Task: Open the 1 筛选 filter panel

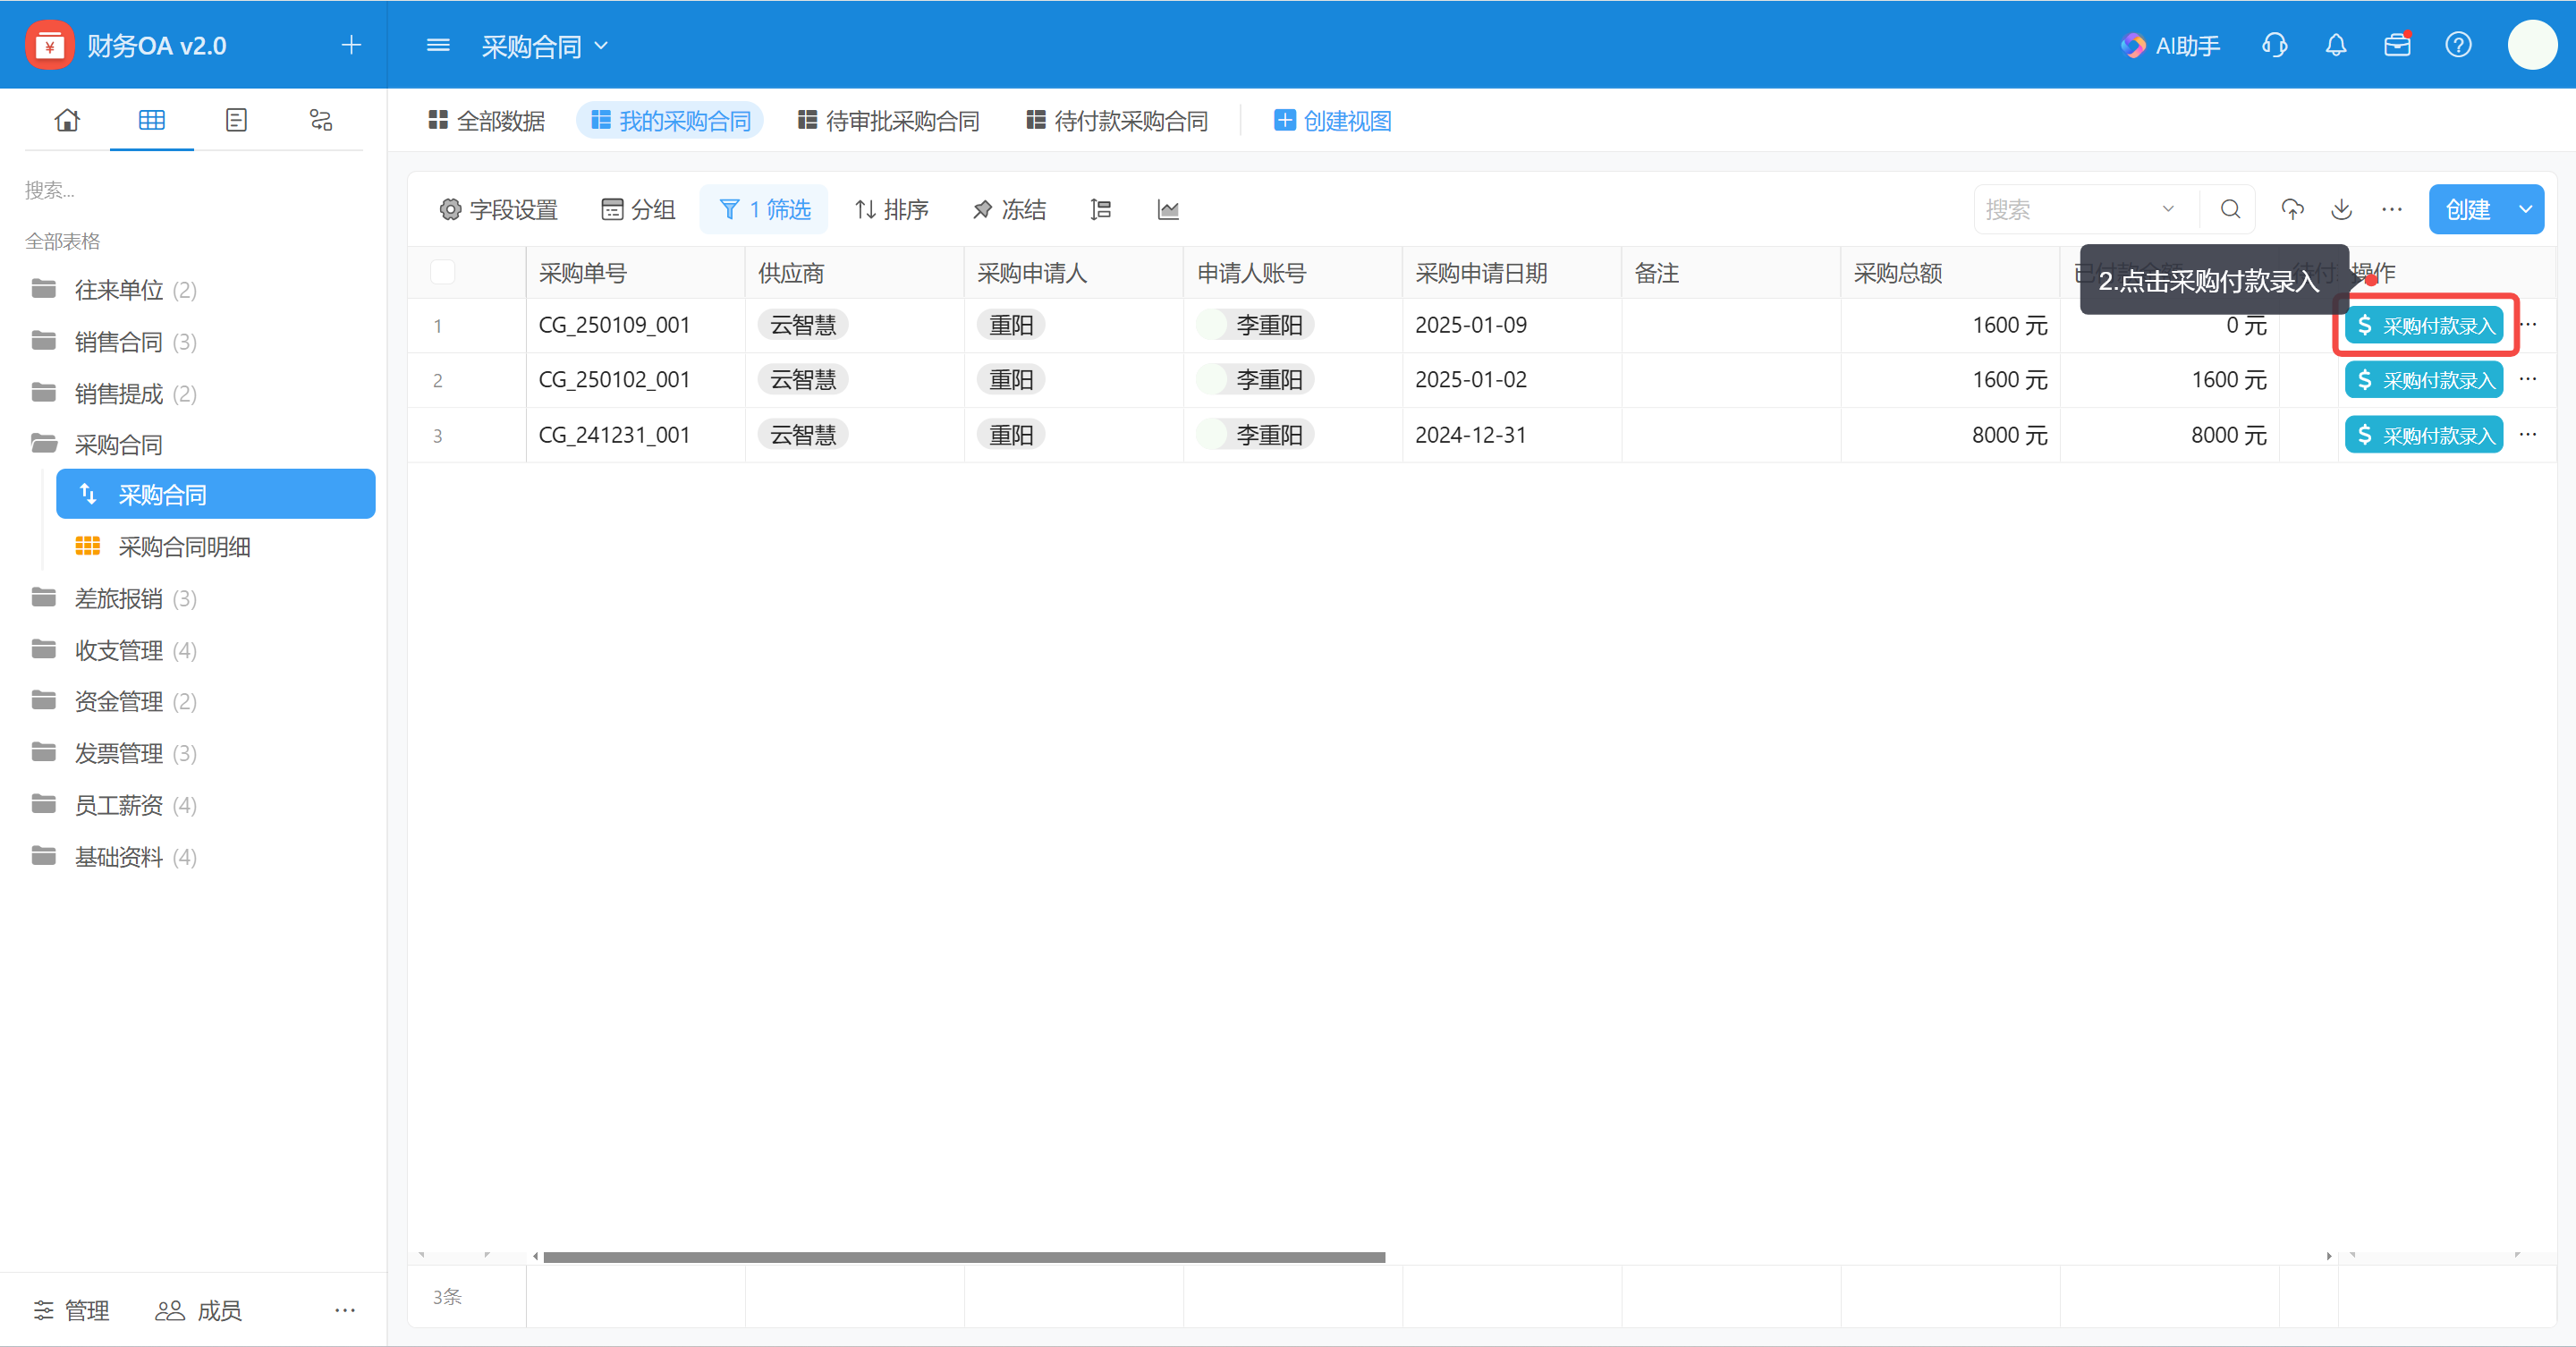Action: [x=764, y=209]
